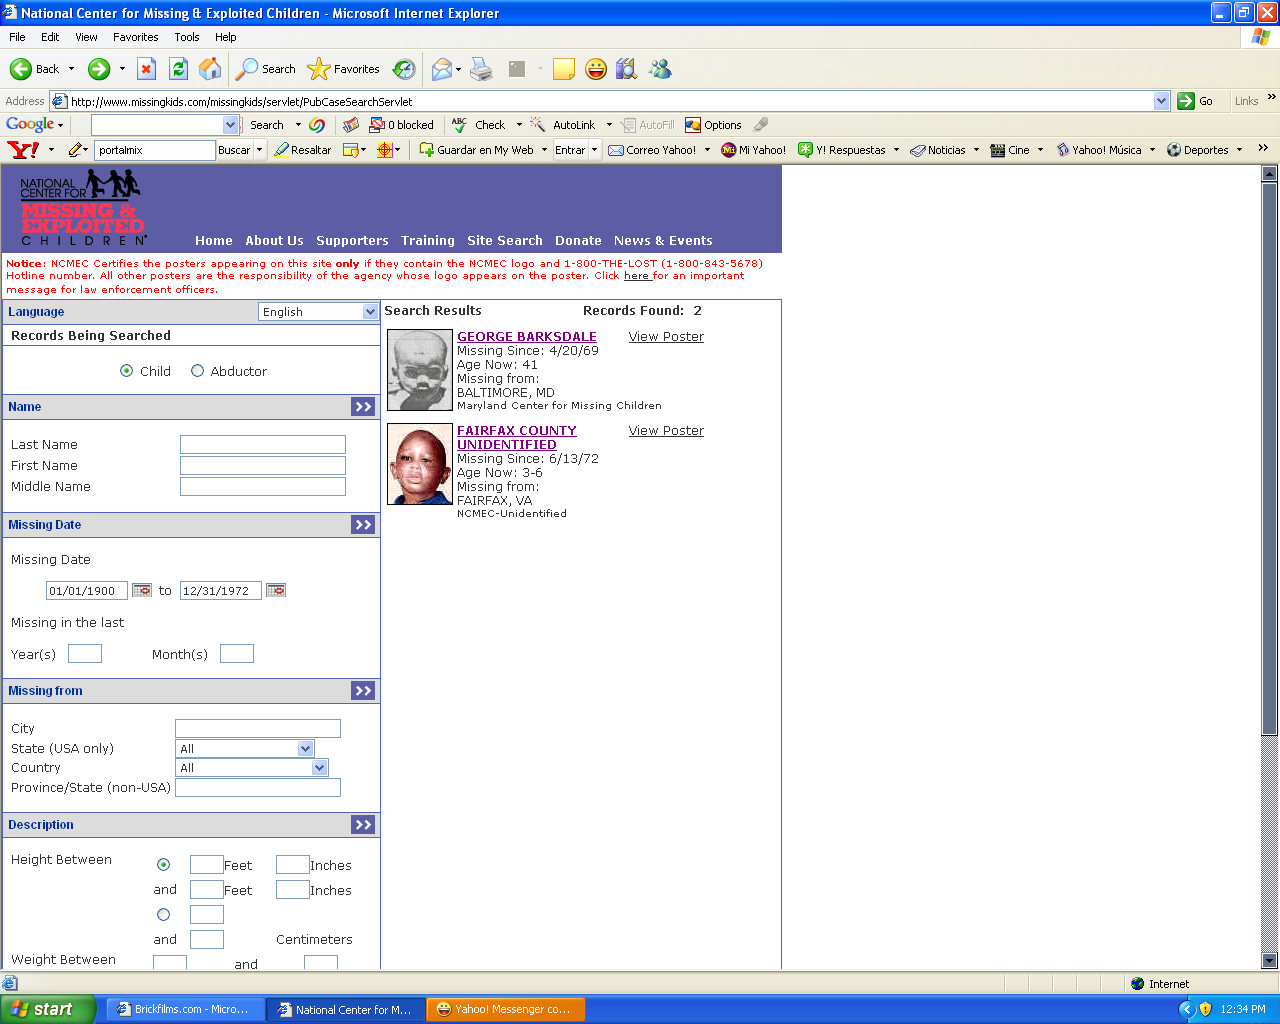Open the Edit menu
The height and width of the screenshot is (1024, 1280).
pyautogui.click(x=50, y=37)
